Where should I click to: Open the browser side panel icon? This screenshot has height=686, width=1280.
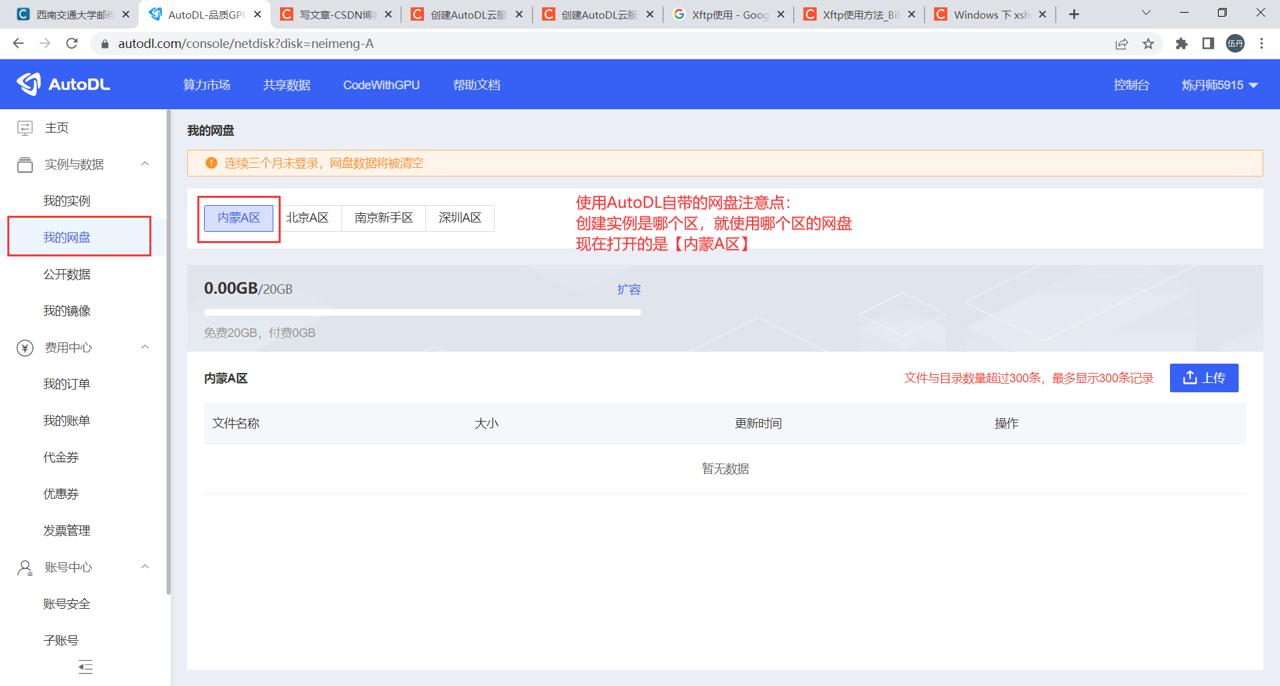[x=1208, y=44]
